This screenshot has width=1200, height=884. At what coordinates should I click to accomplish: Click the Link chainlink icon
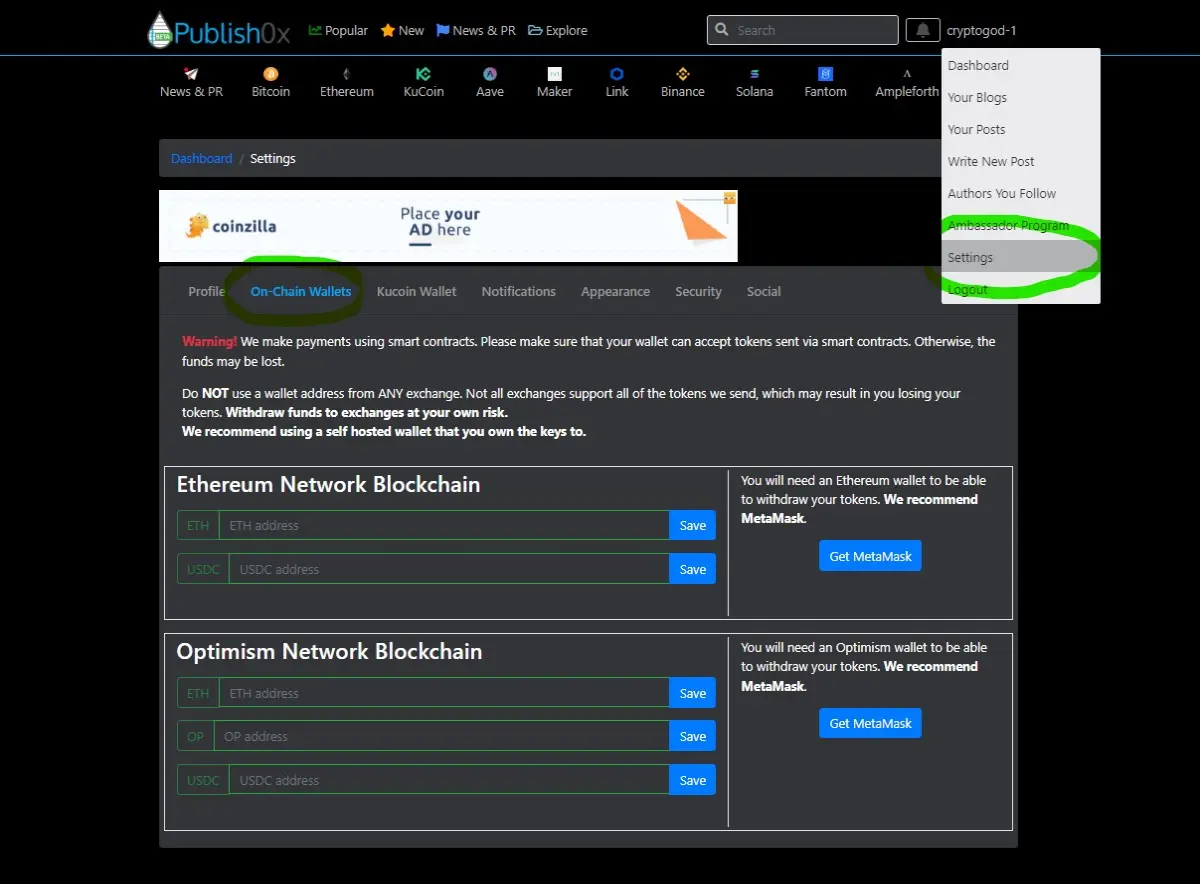pyautogui.click(x=617, y=74)
